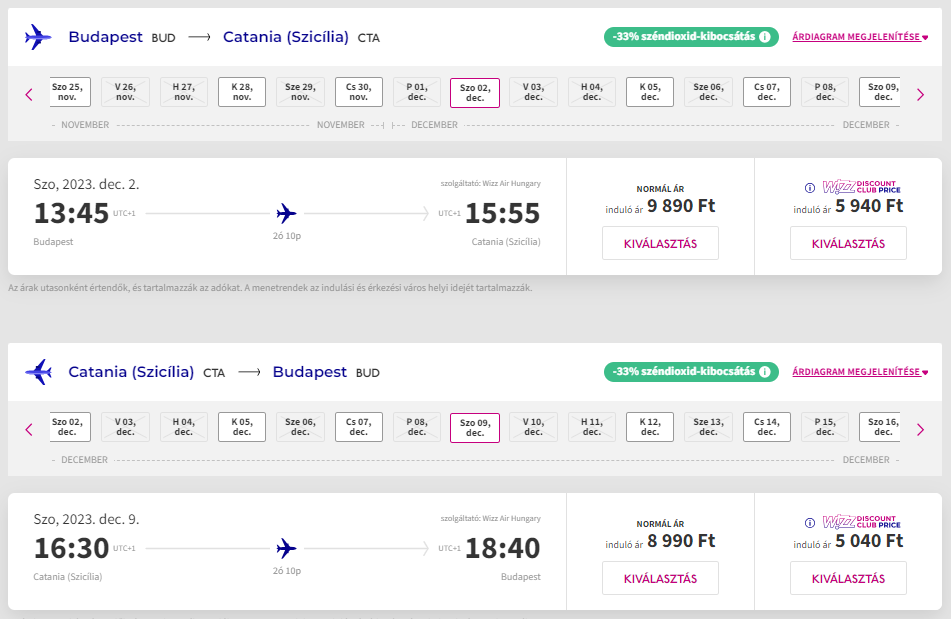Show earlier outbound dates with left arrow

[x=29, y=95]
